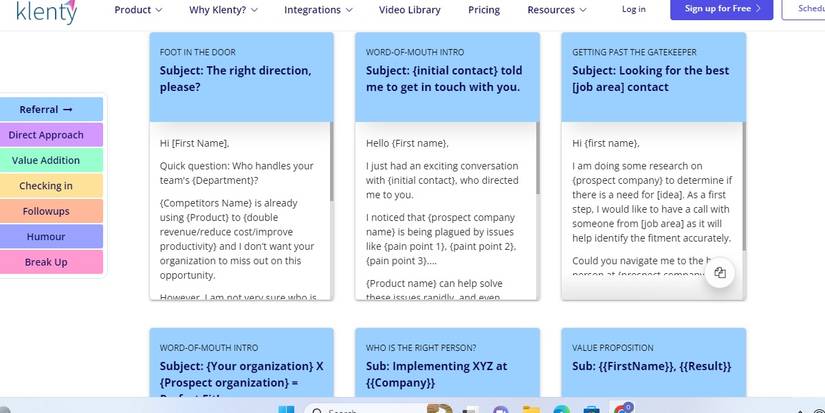This screenshot has width=825, height=413.
Task: Click the copy template floating icon
Action: 719,274
